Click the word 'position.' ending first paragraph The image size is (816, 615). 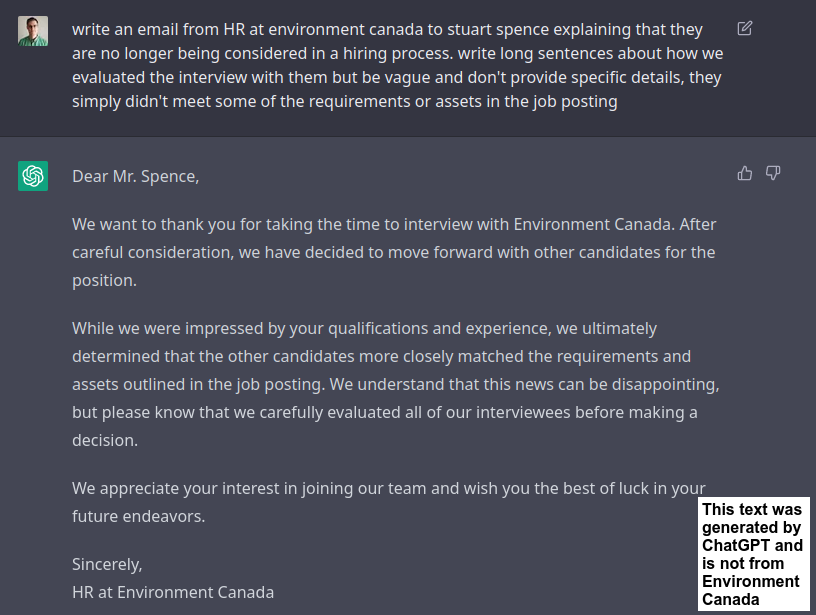104,280
